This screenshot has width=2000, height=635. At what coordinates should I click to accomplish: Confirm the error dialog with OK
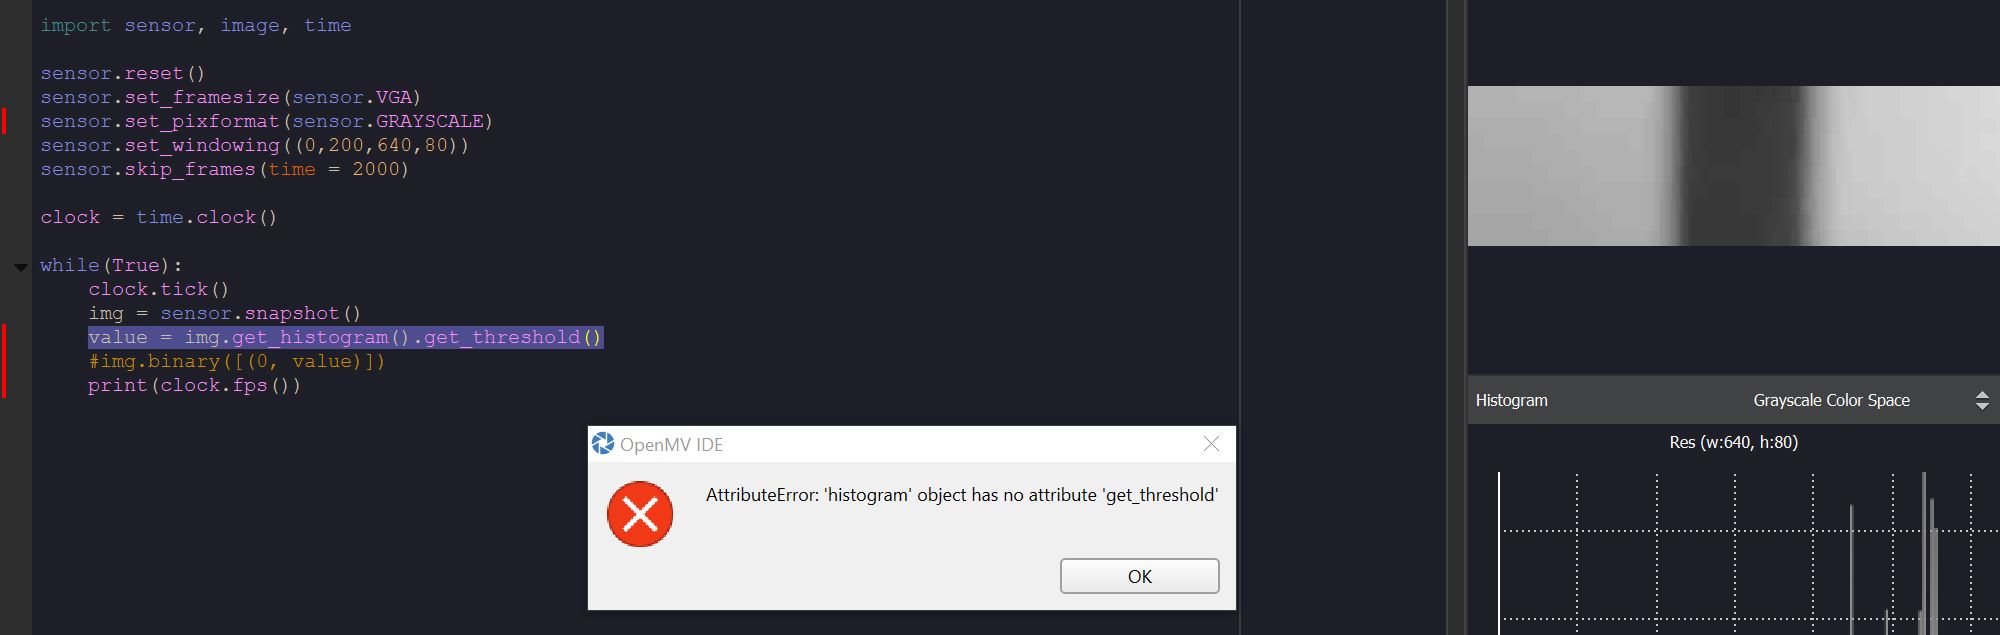tap(1139, 576)
